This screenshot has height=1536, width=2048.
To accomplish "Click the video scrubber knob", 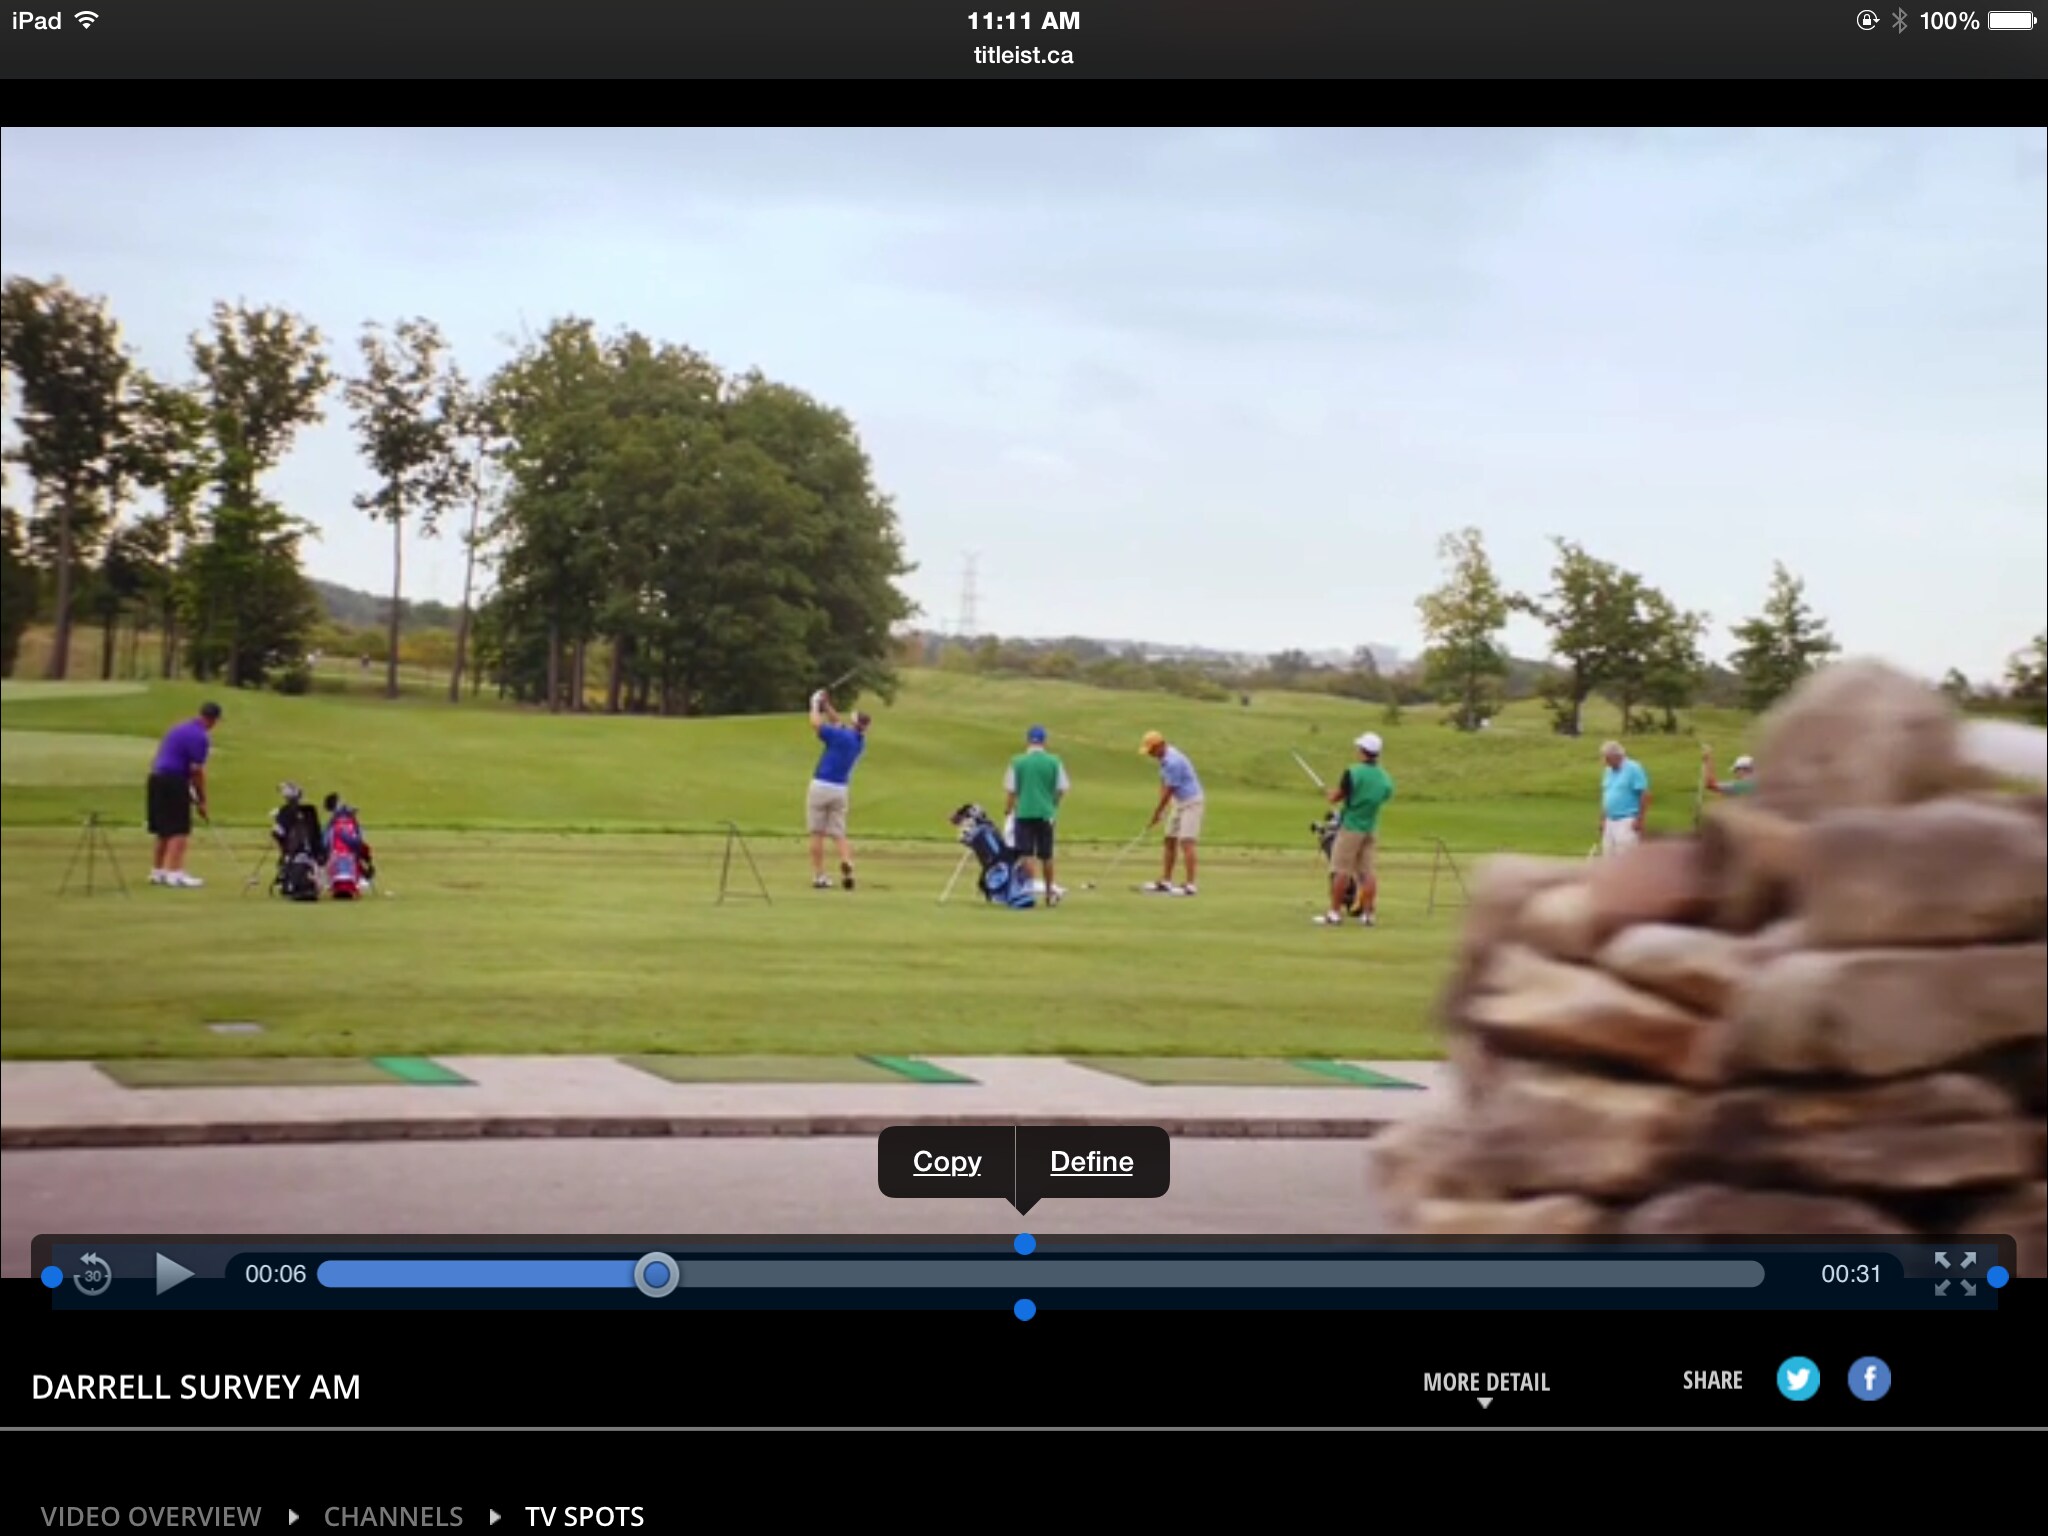I will (656, 1275).
